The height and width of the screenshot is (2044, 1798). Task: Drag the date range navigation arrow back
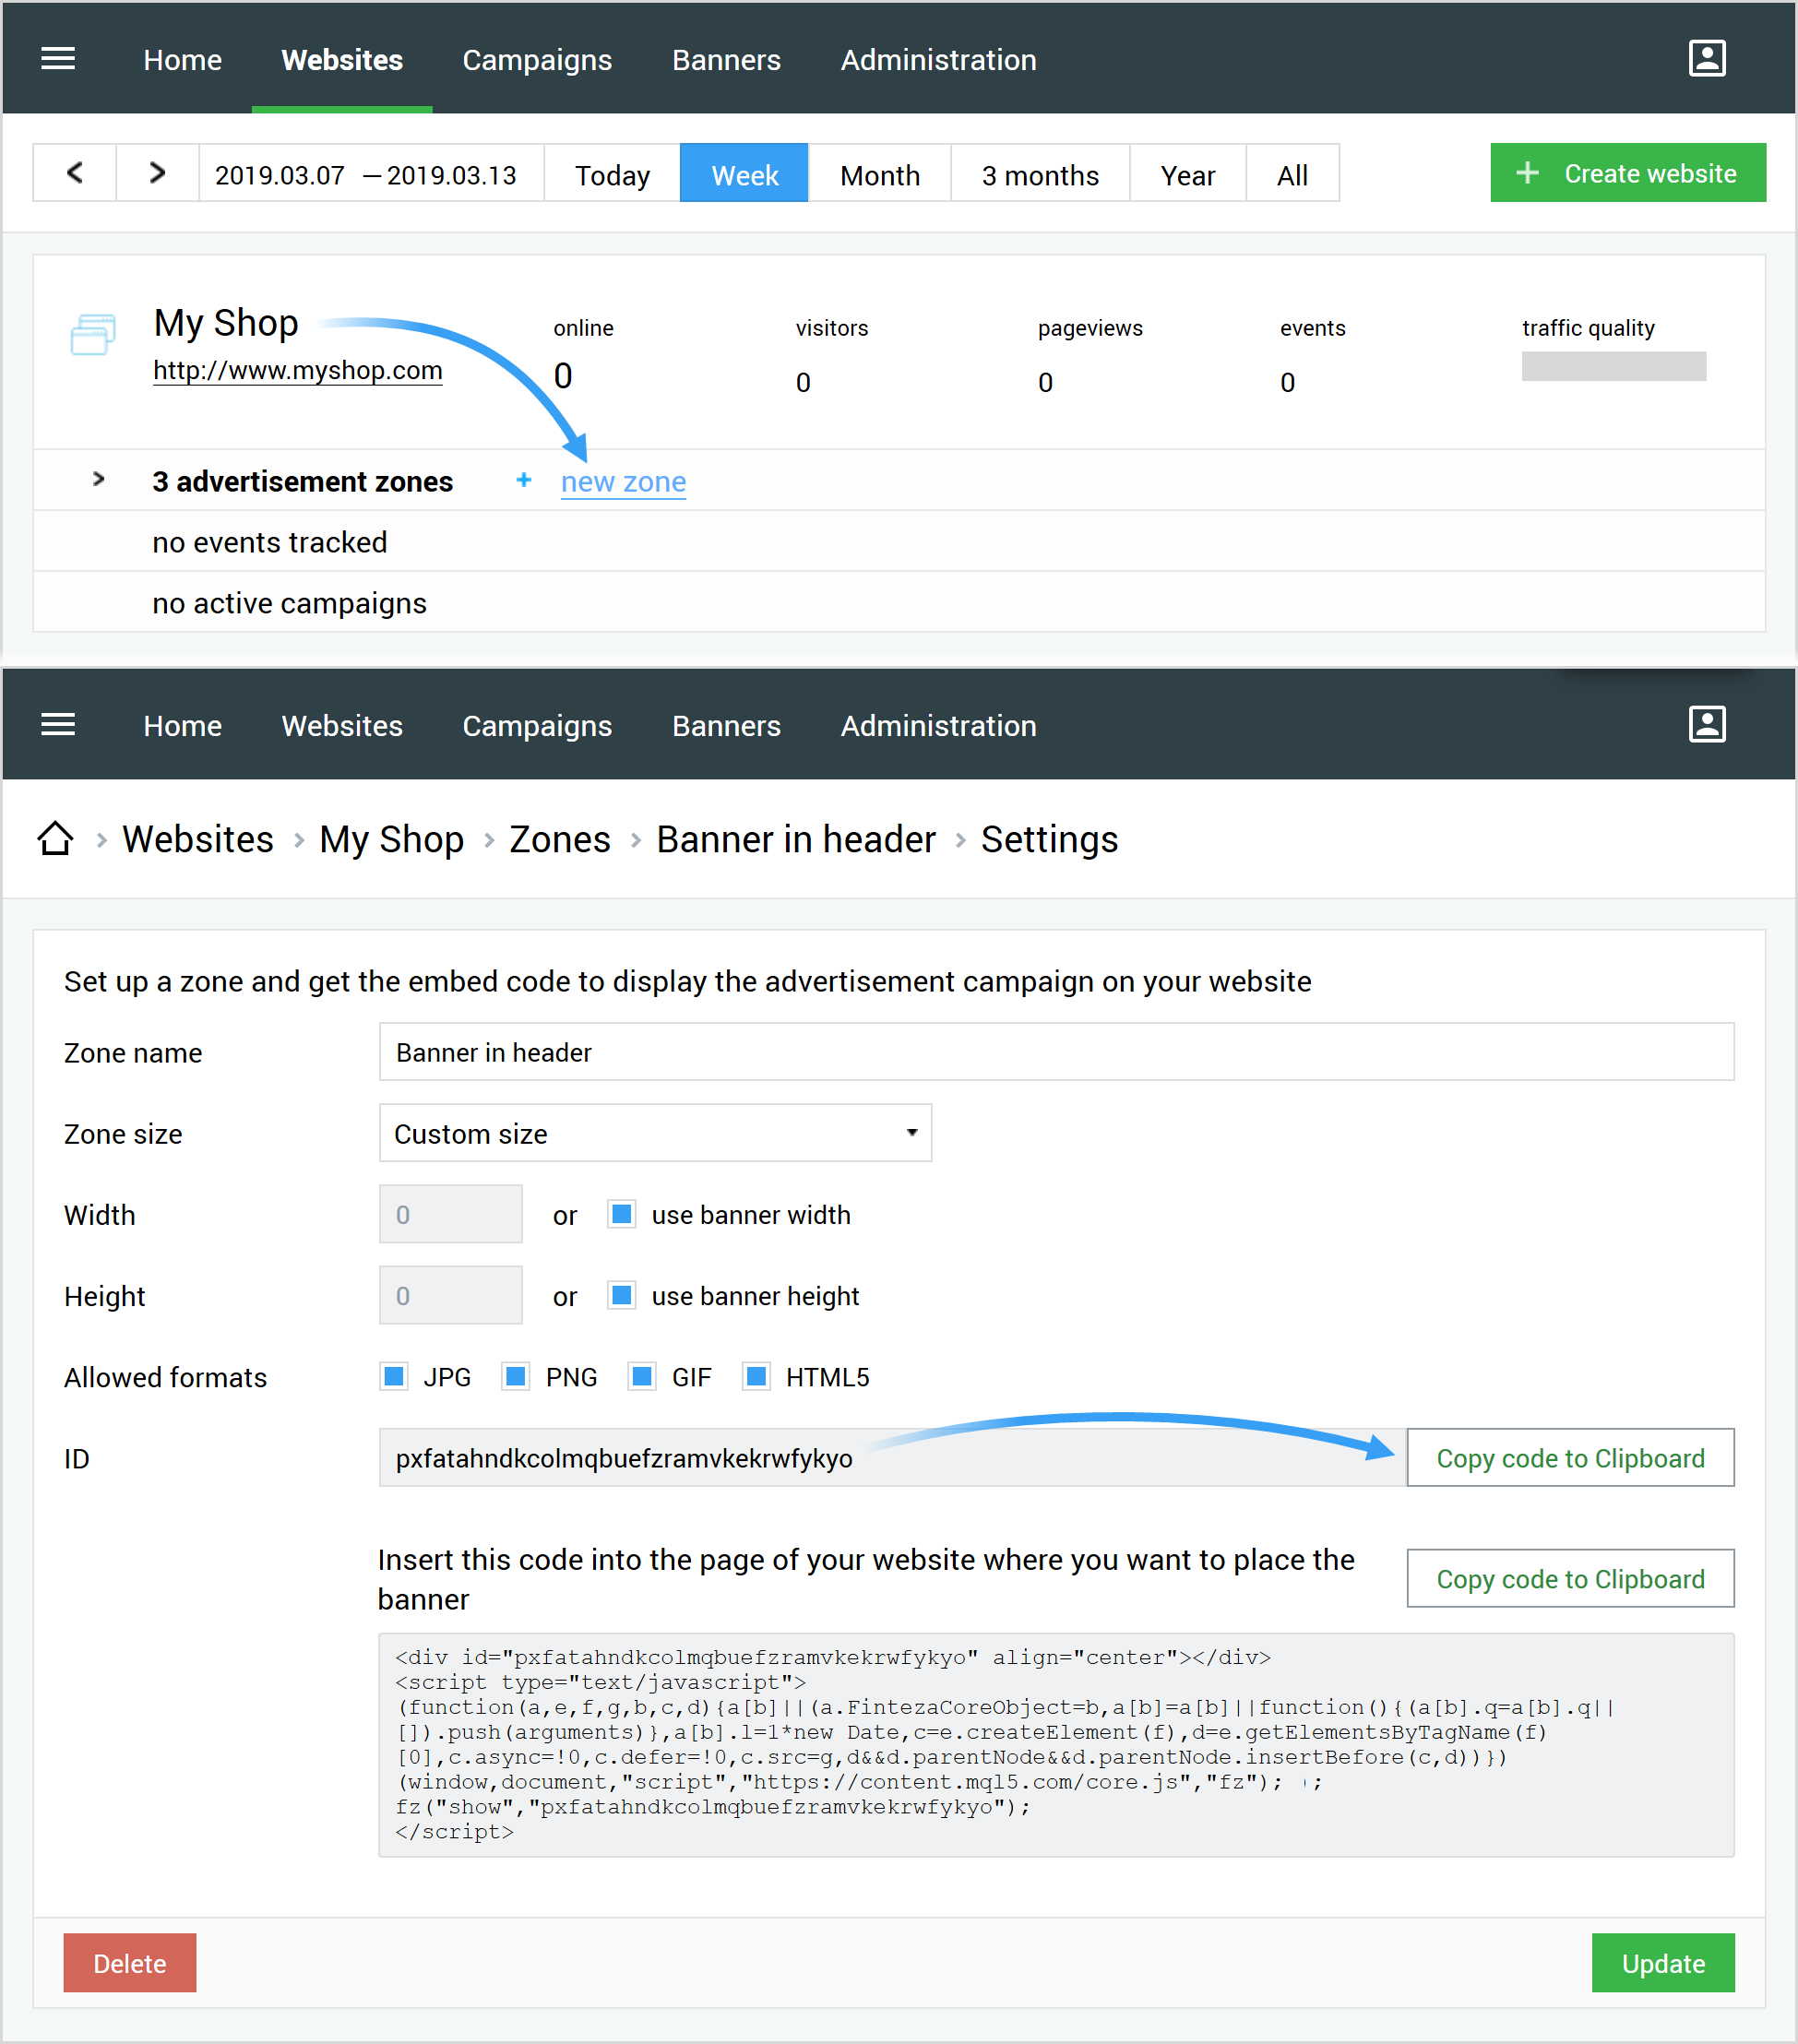(75, 173)
